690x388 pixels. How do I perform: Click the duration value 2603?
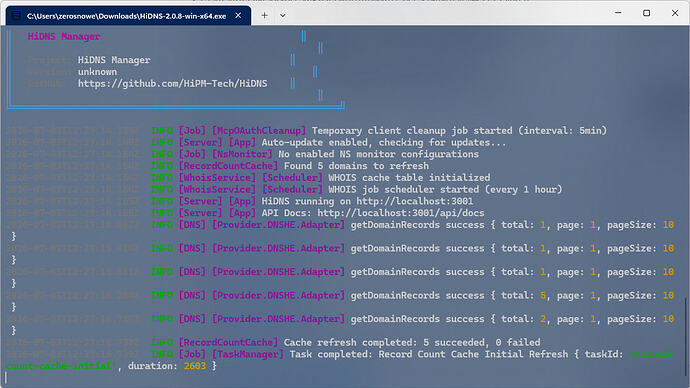click(195, 366)
